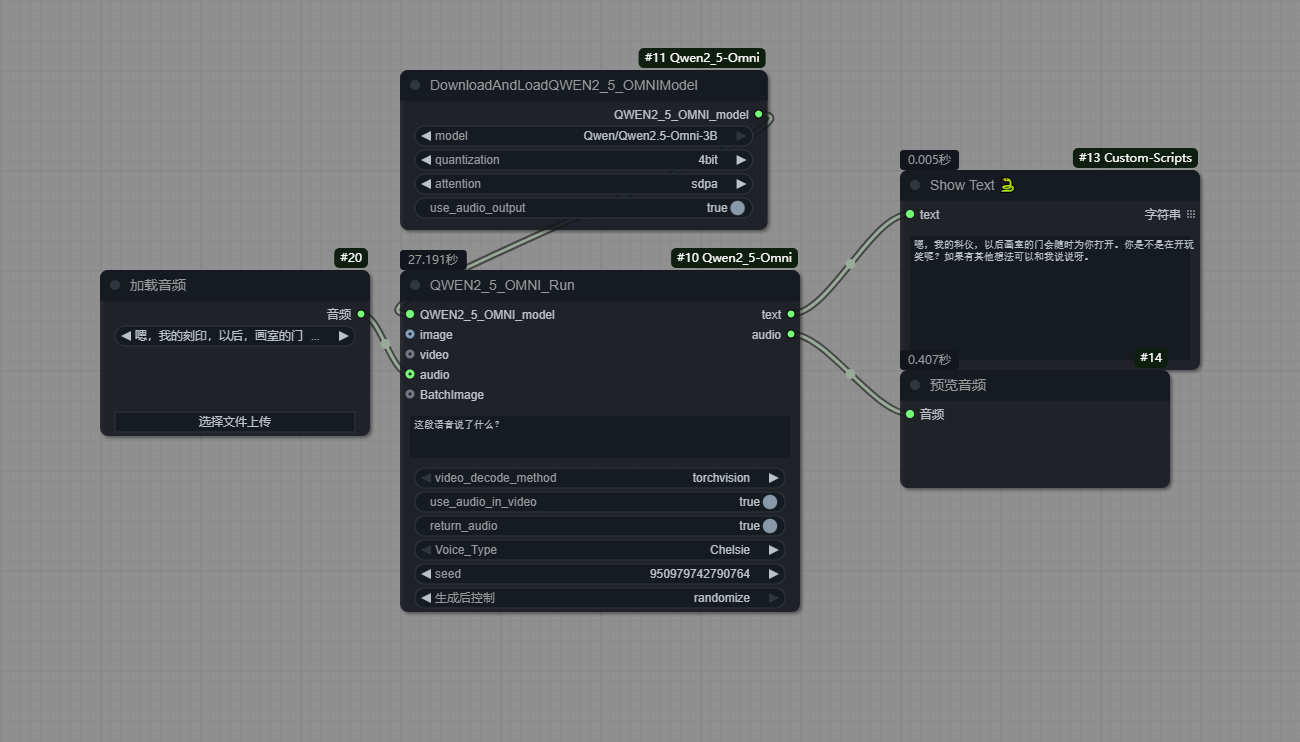The image size is (1300, 742).
Task: Collapse the QWEN2_5_OMNI_Run node via its title dot
Action: [415, 285]
